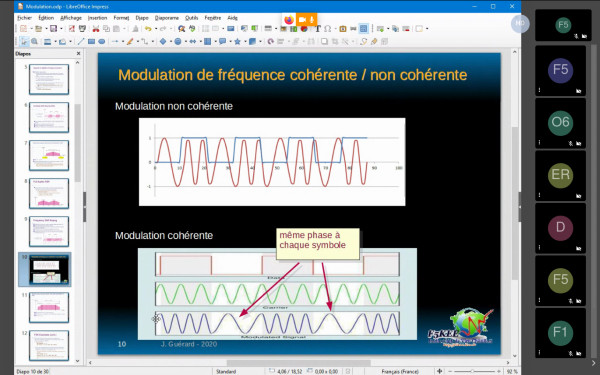Toggle Firefox sharing camera indicator
600x375 pixels.
[302, 20]
